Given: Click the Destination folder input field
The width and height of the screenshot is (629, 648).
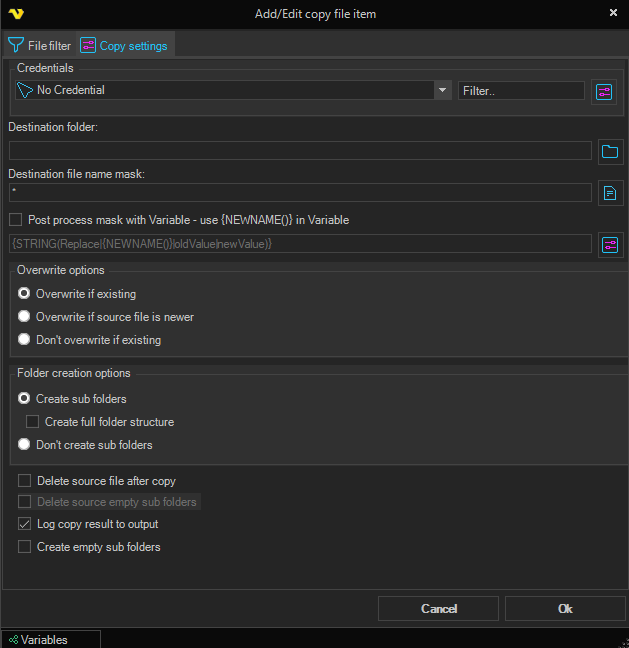Looking at the screenshot, I should 300,151.
